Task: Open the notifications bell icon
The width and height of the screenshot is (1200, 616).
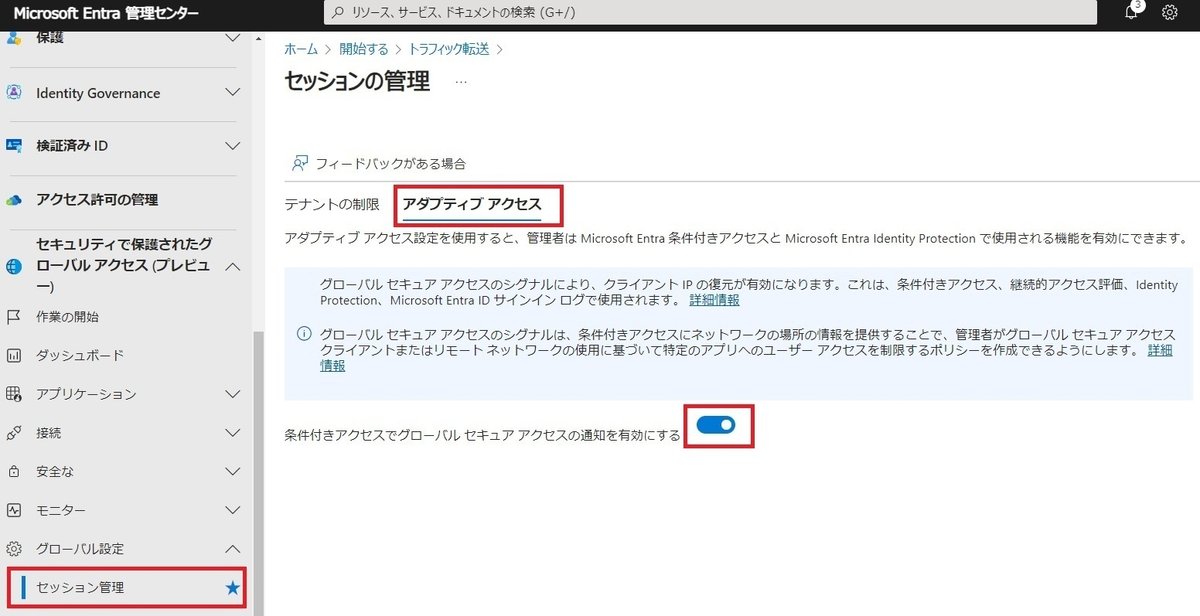Action: pos(1131,12)
